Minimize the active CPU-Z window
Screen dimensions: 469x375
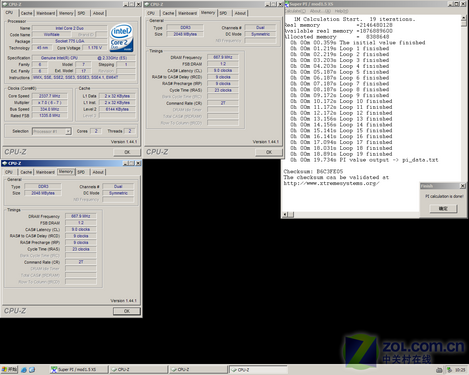point(125,163)
